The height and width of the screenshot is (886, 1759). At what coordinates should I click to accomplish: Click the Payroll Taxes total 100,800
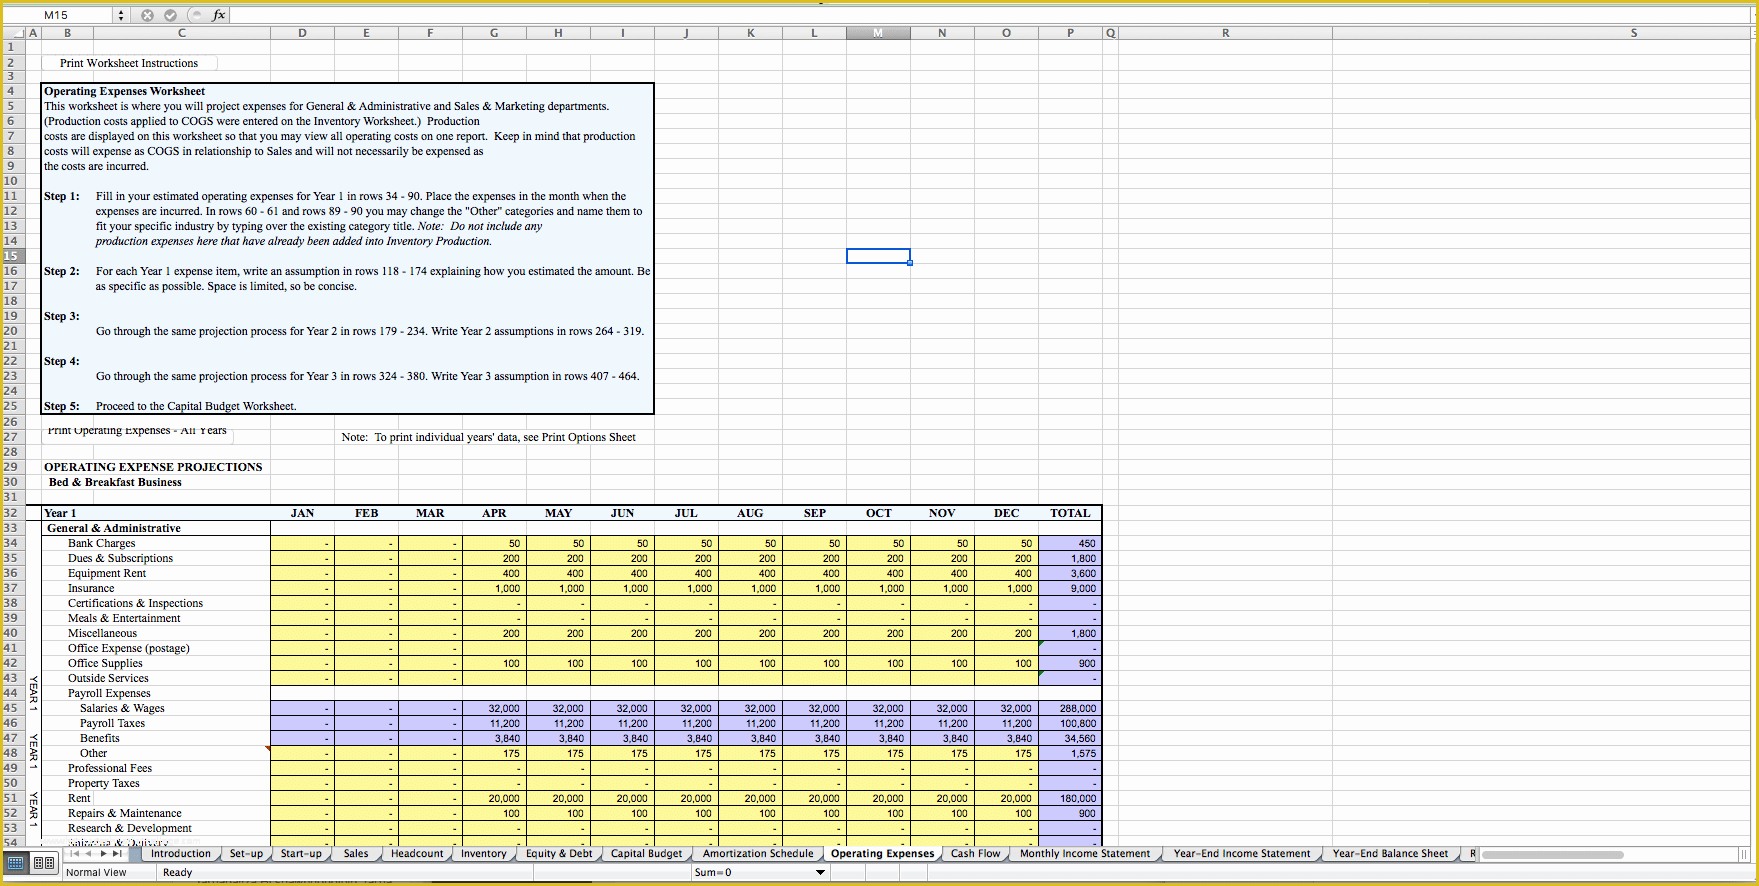(1070, 723)
